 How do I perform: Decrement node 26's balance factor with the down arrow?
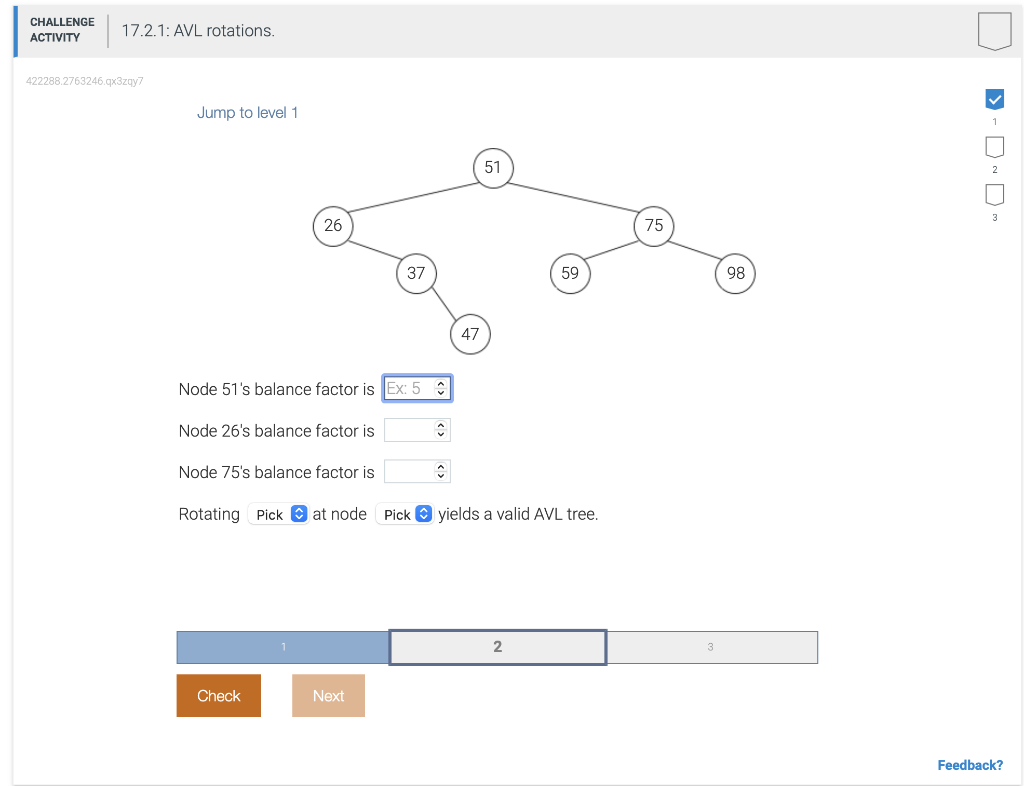tap(443, 434)
